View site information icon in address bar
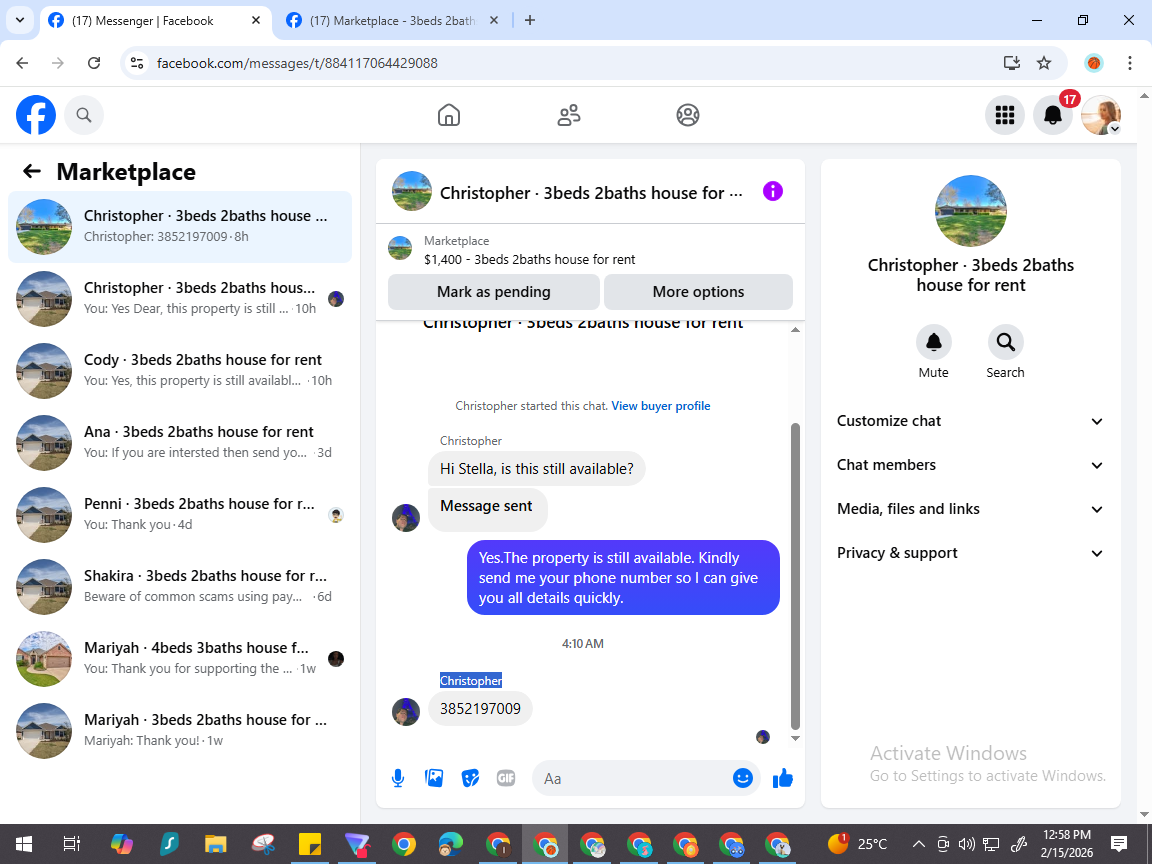 click(x=137, y=63)
